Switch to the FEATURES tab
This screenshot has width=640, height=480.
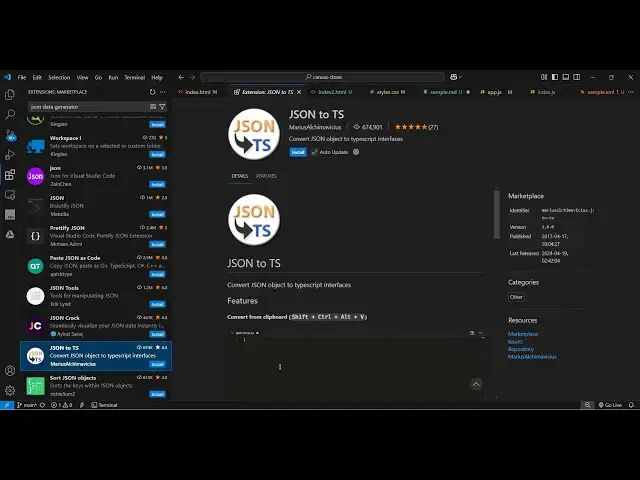point(266,176)
